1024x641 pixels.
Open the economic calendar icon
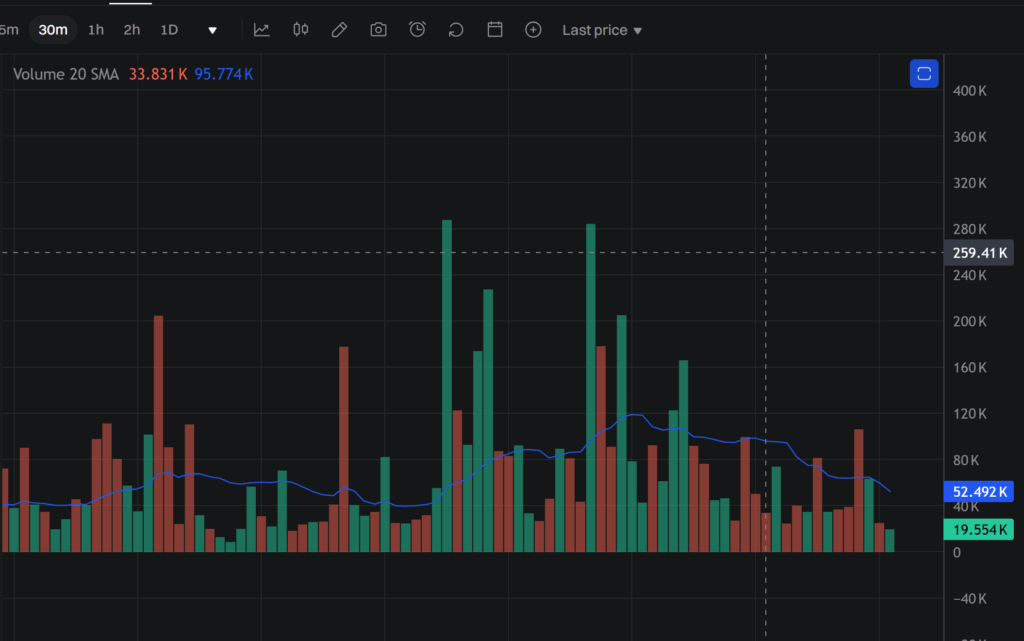tap(494, 30)
